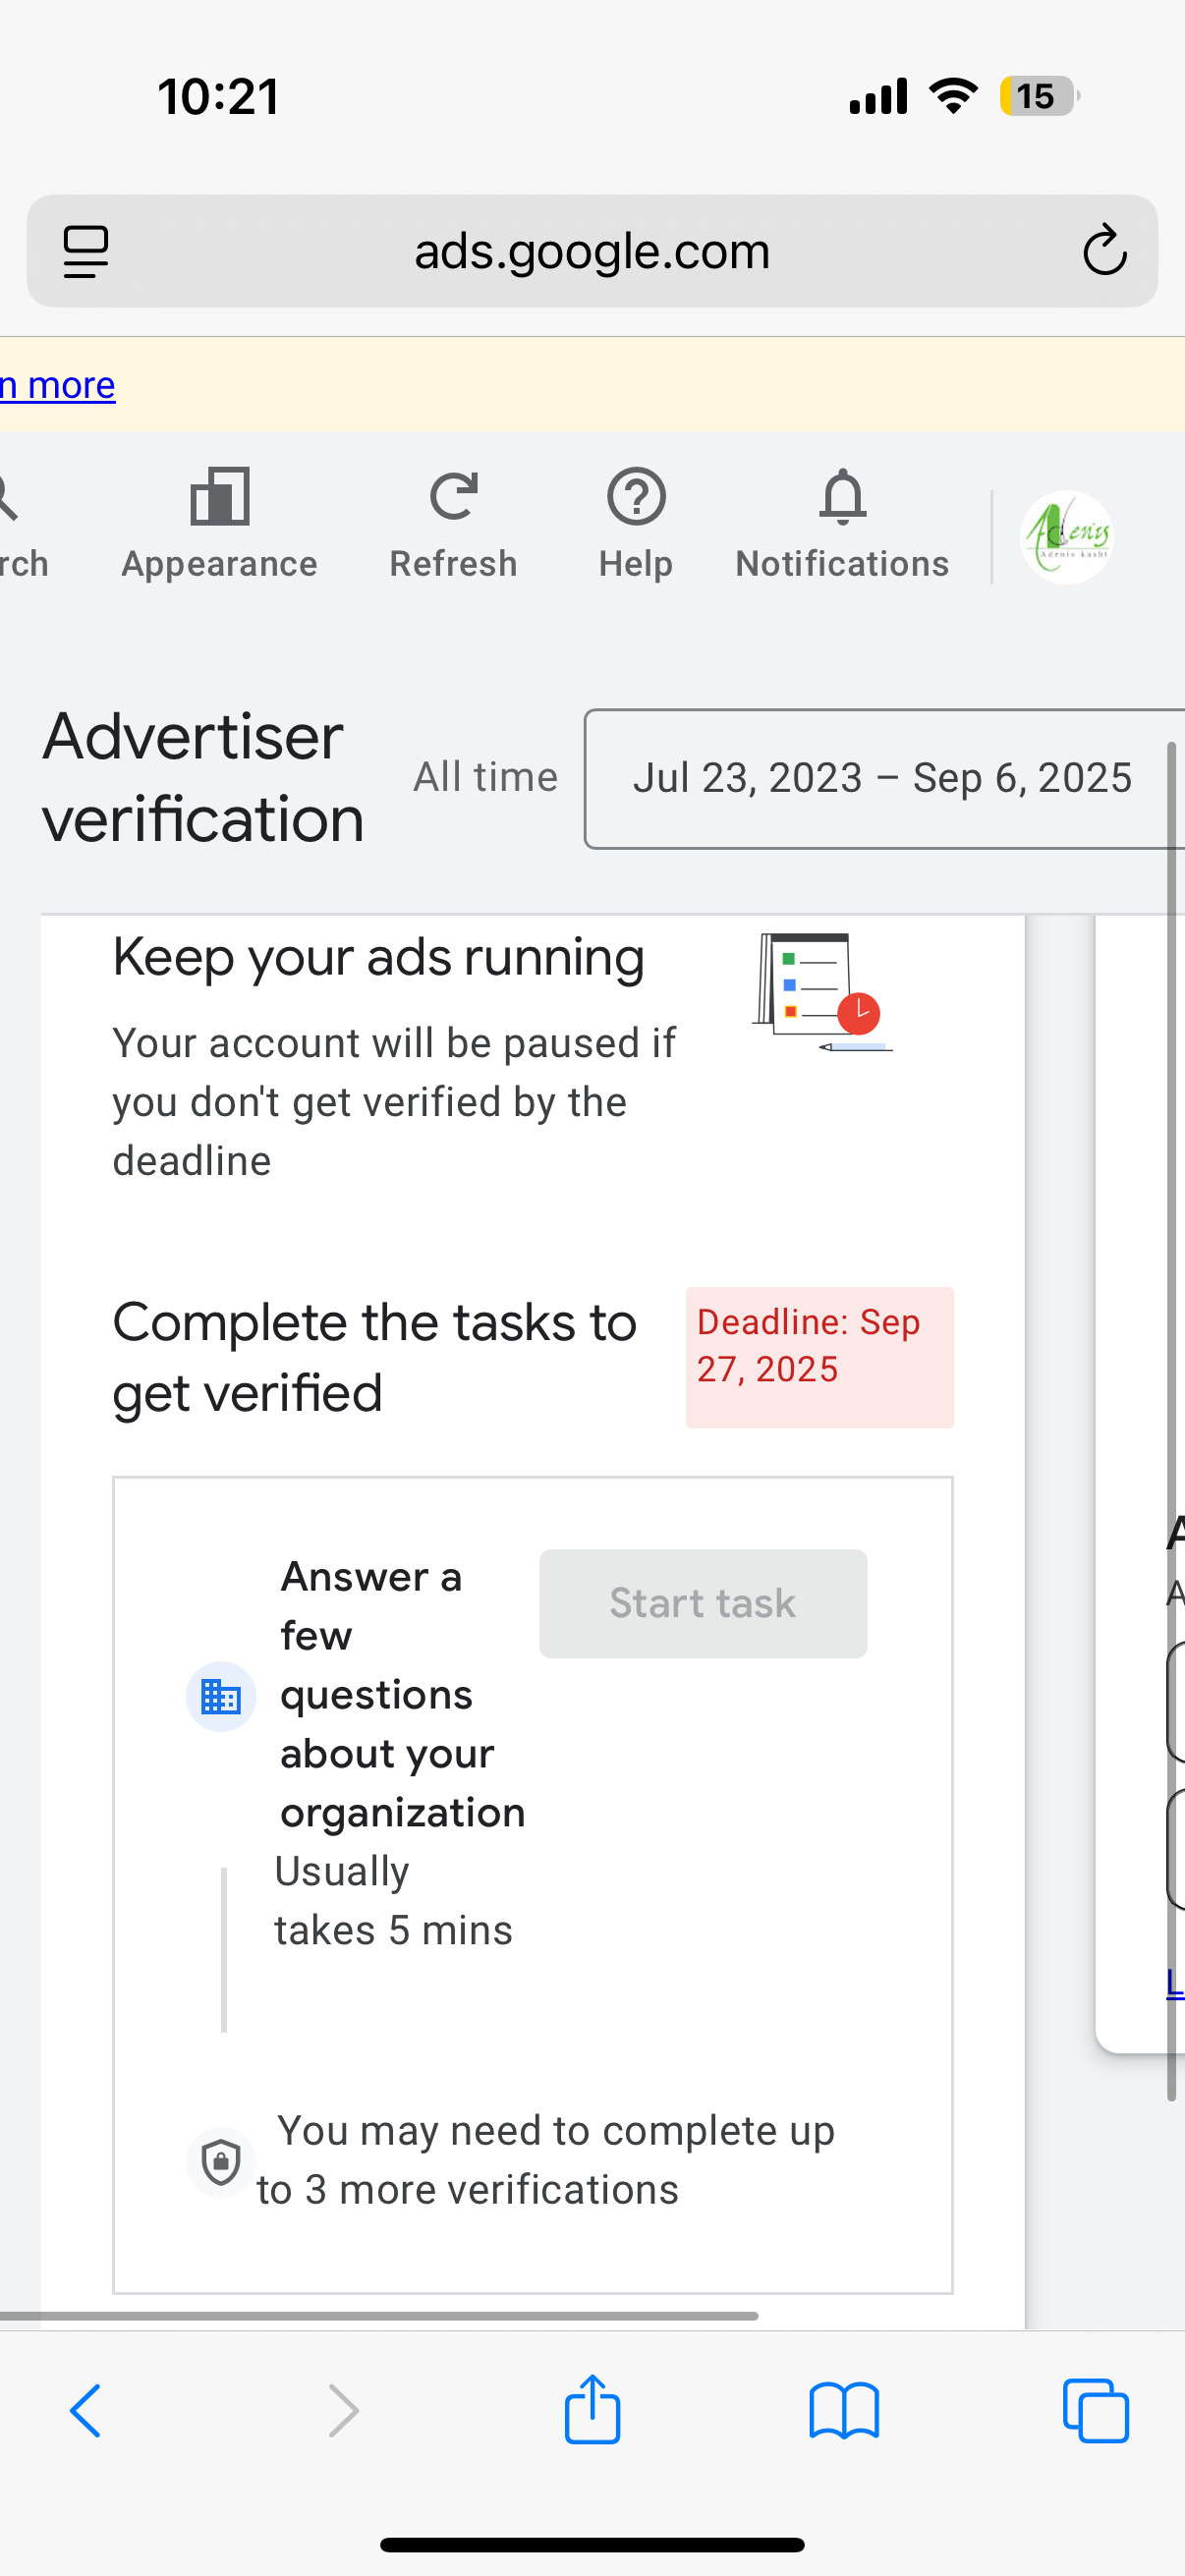1185x2576 pixels.
Task: Open Safari page menu icon in address bar
Action: pos(86,251)
